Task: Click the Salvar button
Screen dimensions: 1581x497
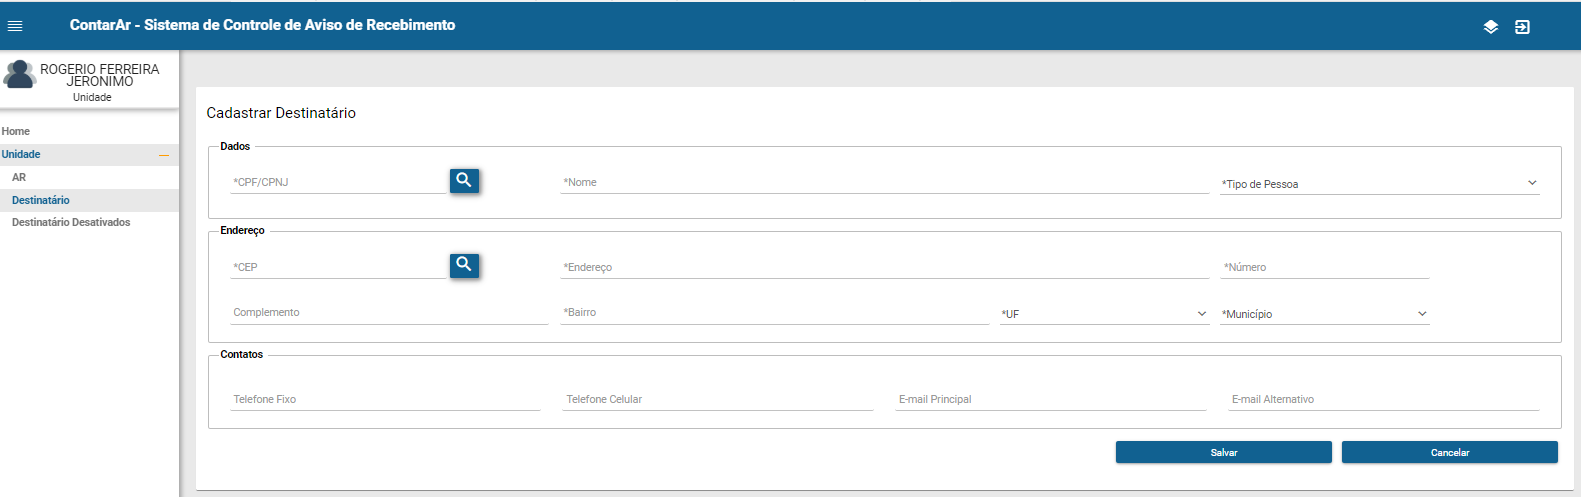Action: [1223, 453]
